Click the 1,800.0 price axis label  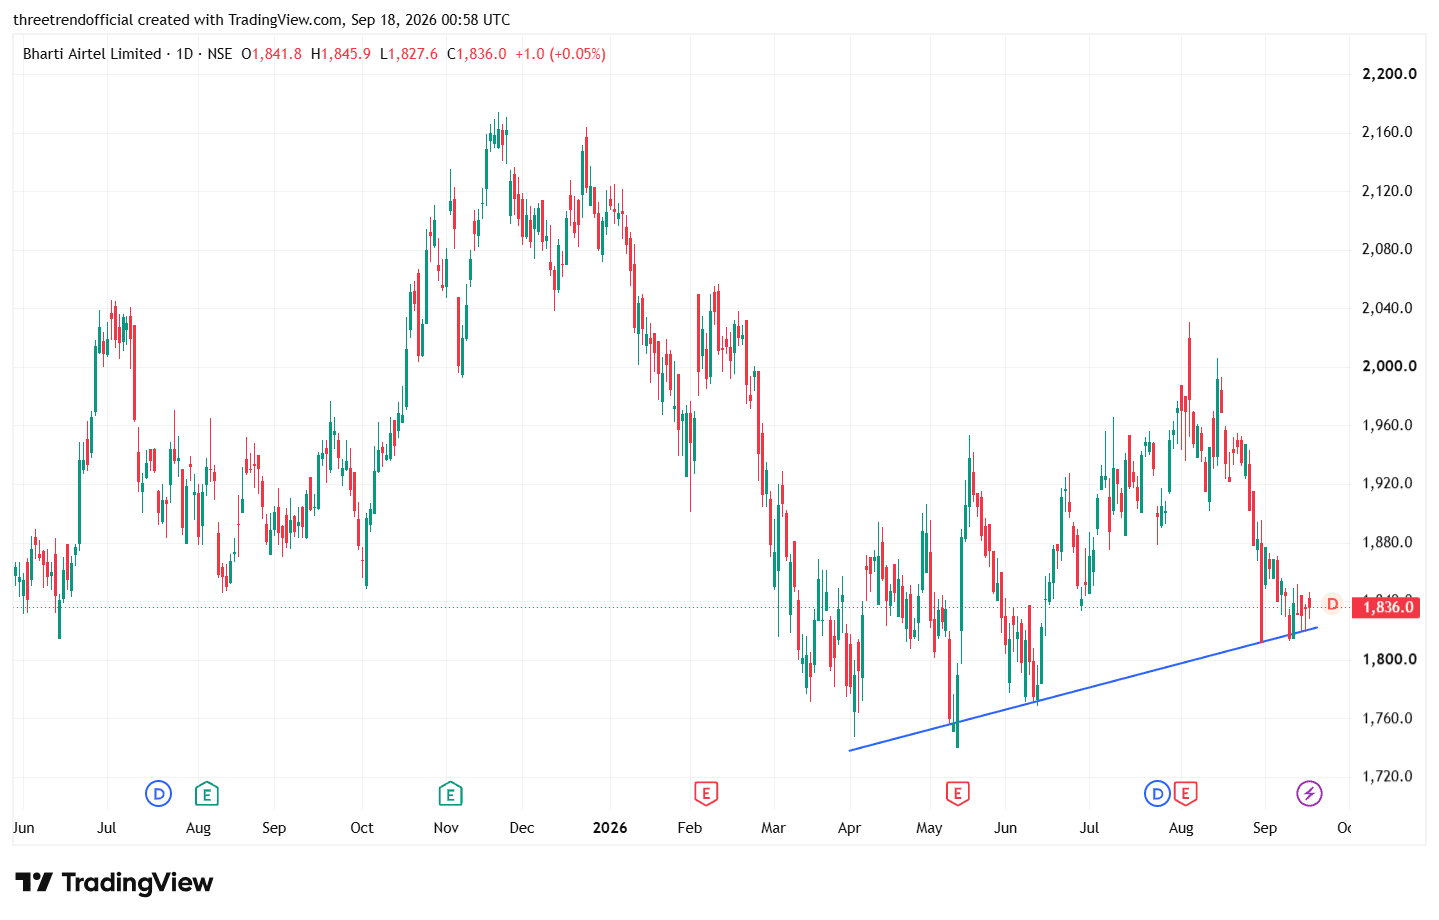tap(1389, 659)
